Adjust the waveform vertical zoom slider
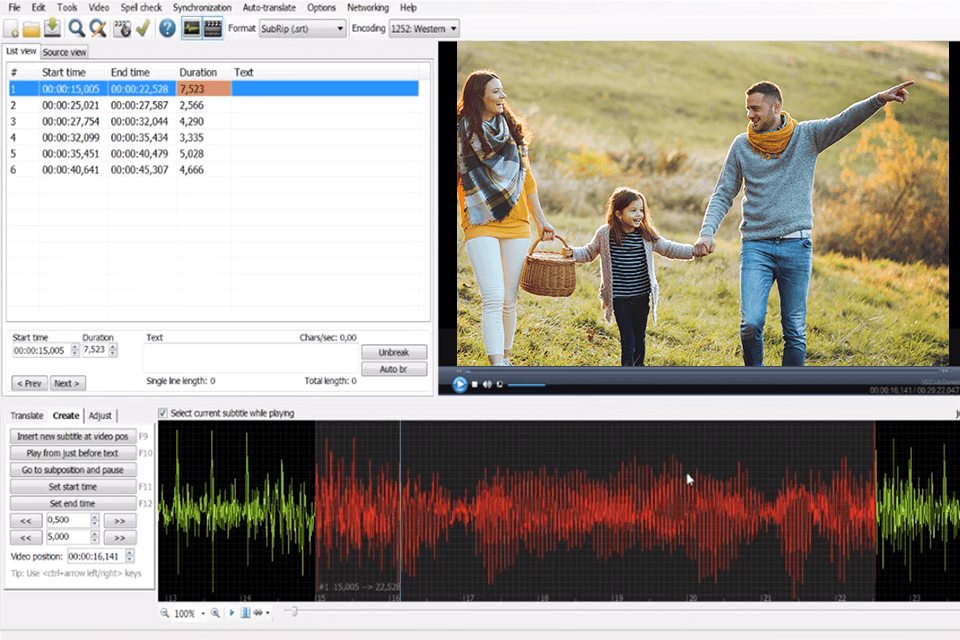Viewport: 960px width, 640px height. tap(292, 612)
